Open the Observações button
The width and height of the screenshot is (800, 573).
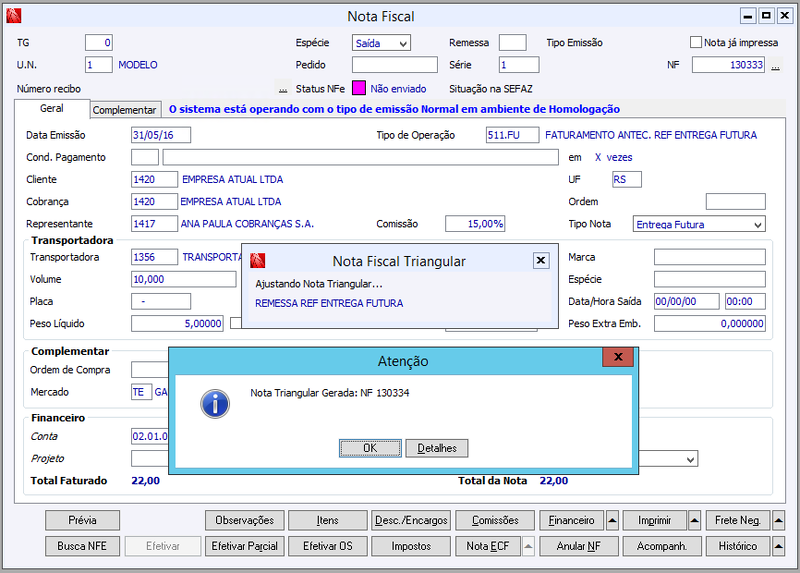244,520
